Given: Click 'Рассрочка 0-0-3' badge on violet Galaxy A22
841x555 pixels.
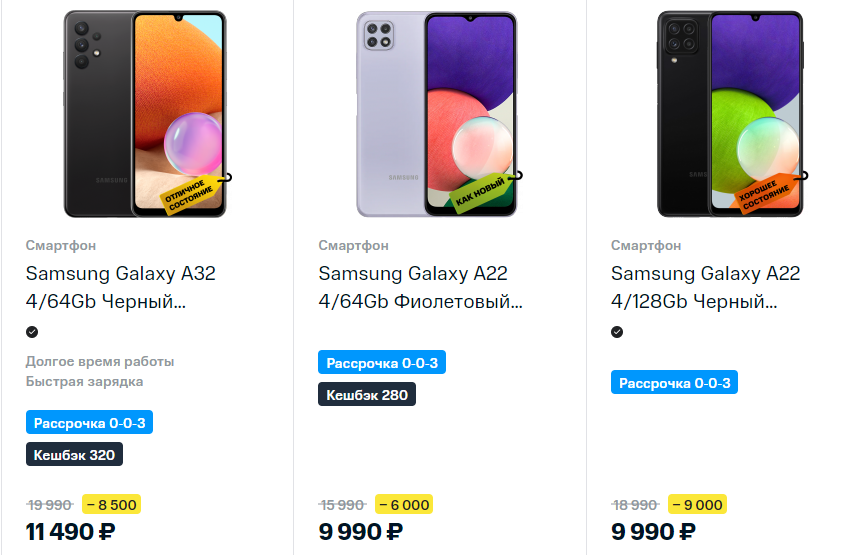Looking at the screenshot, I should [x=382, y=363].
